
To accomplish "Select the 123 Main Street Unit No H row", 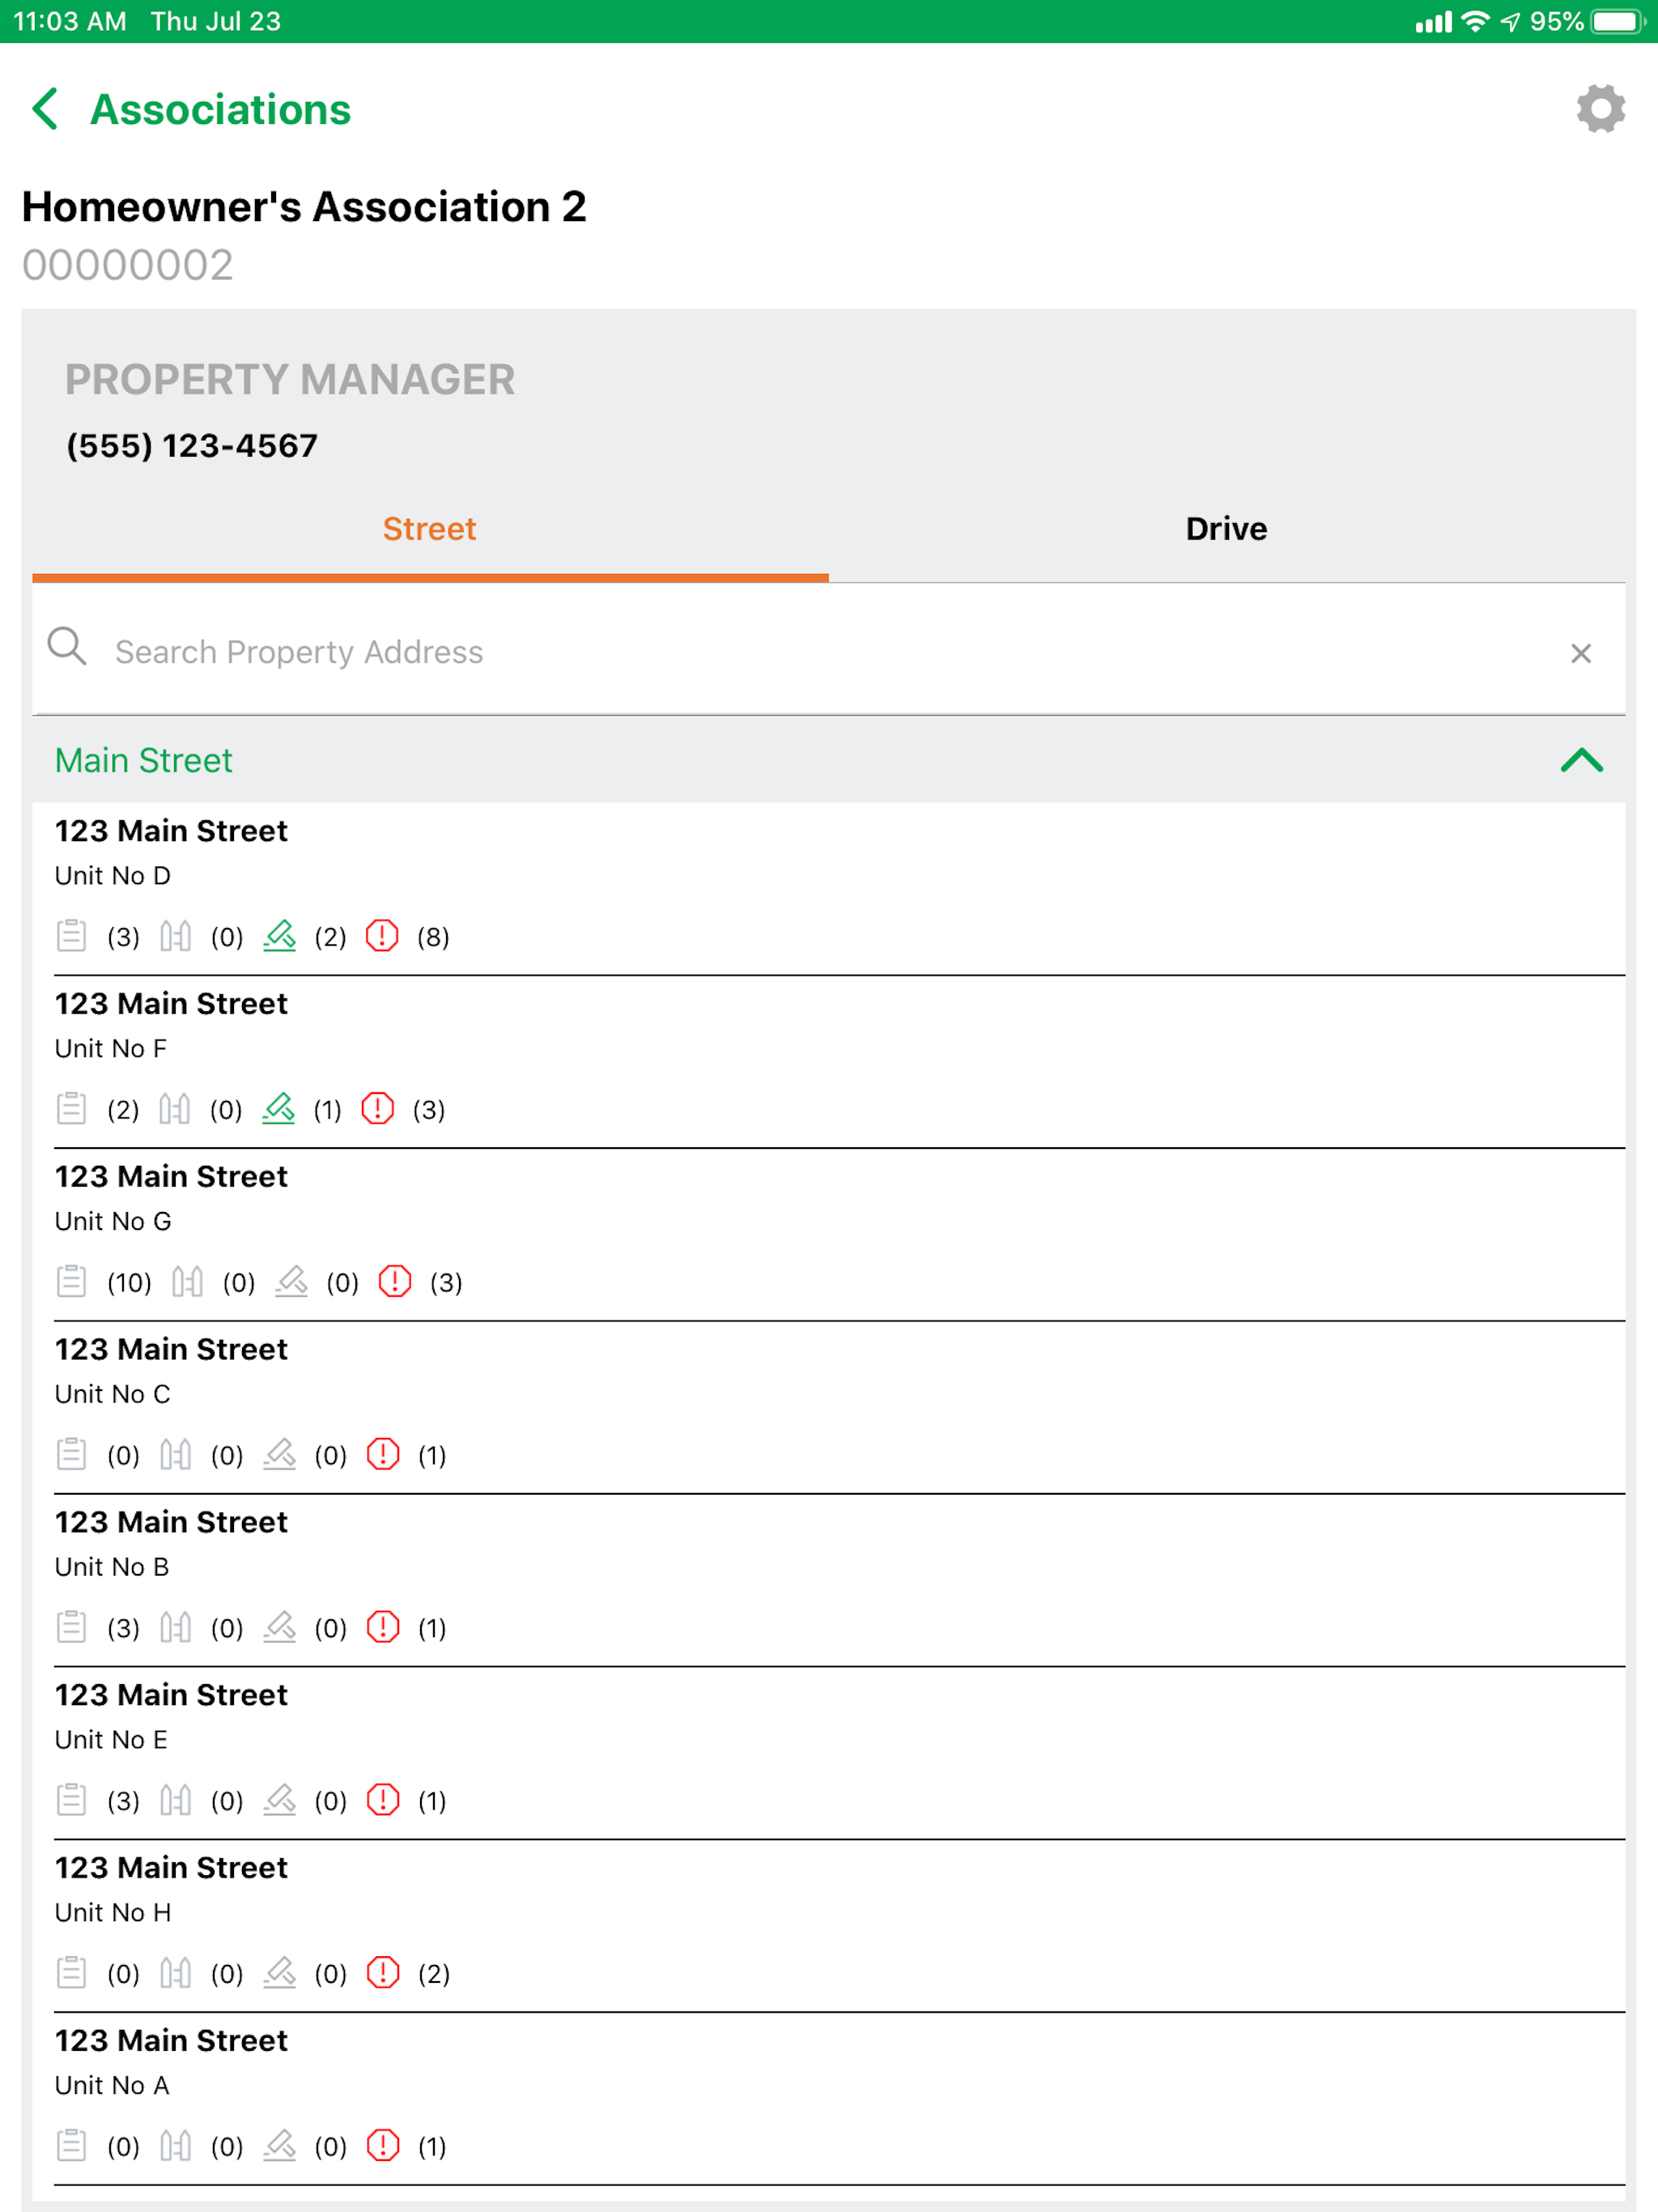I will (829, 1926).
